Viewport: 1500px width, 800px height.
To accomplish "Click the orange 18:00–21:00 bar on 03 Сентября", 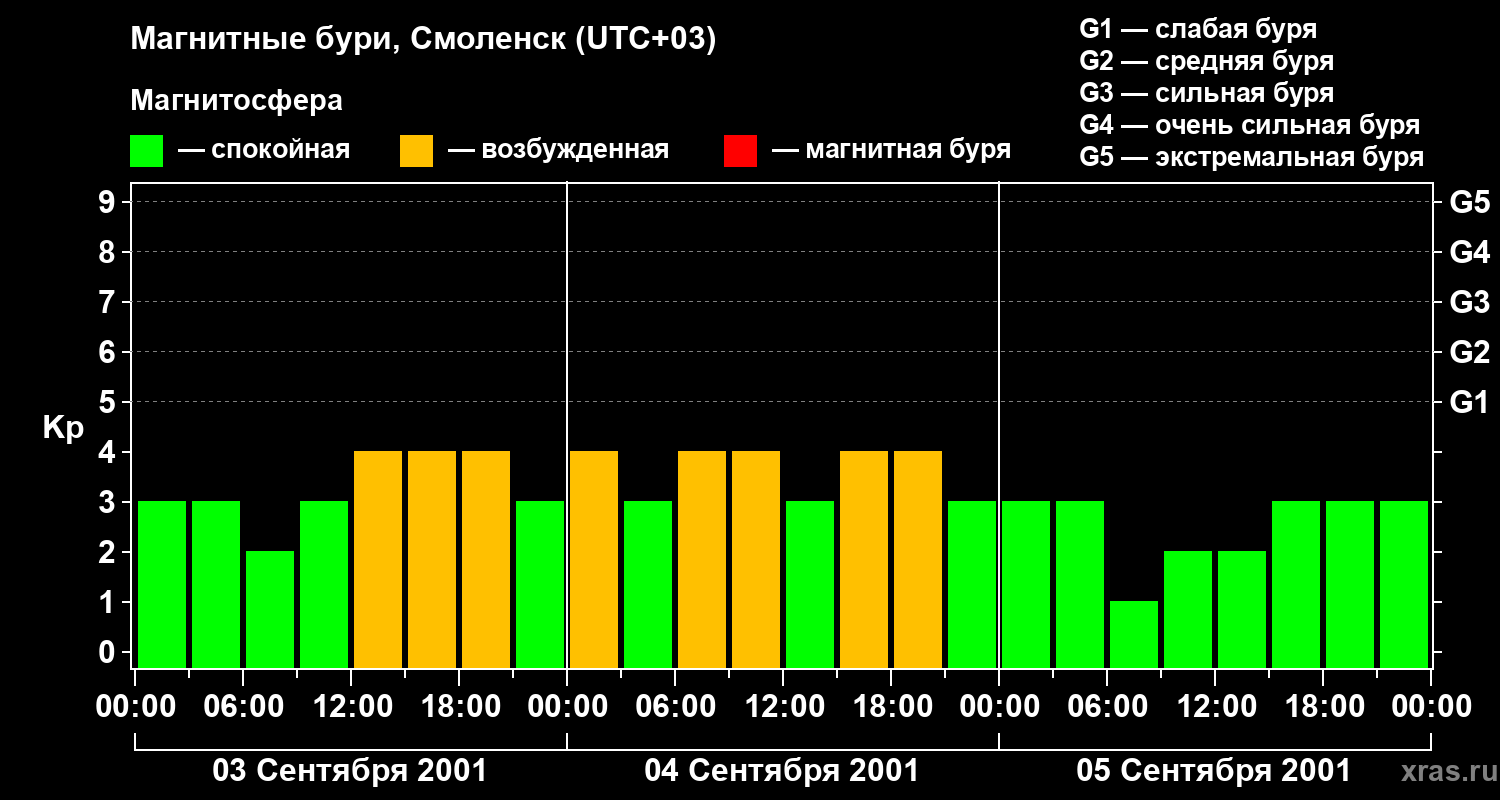I will (486, 559).
